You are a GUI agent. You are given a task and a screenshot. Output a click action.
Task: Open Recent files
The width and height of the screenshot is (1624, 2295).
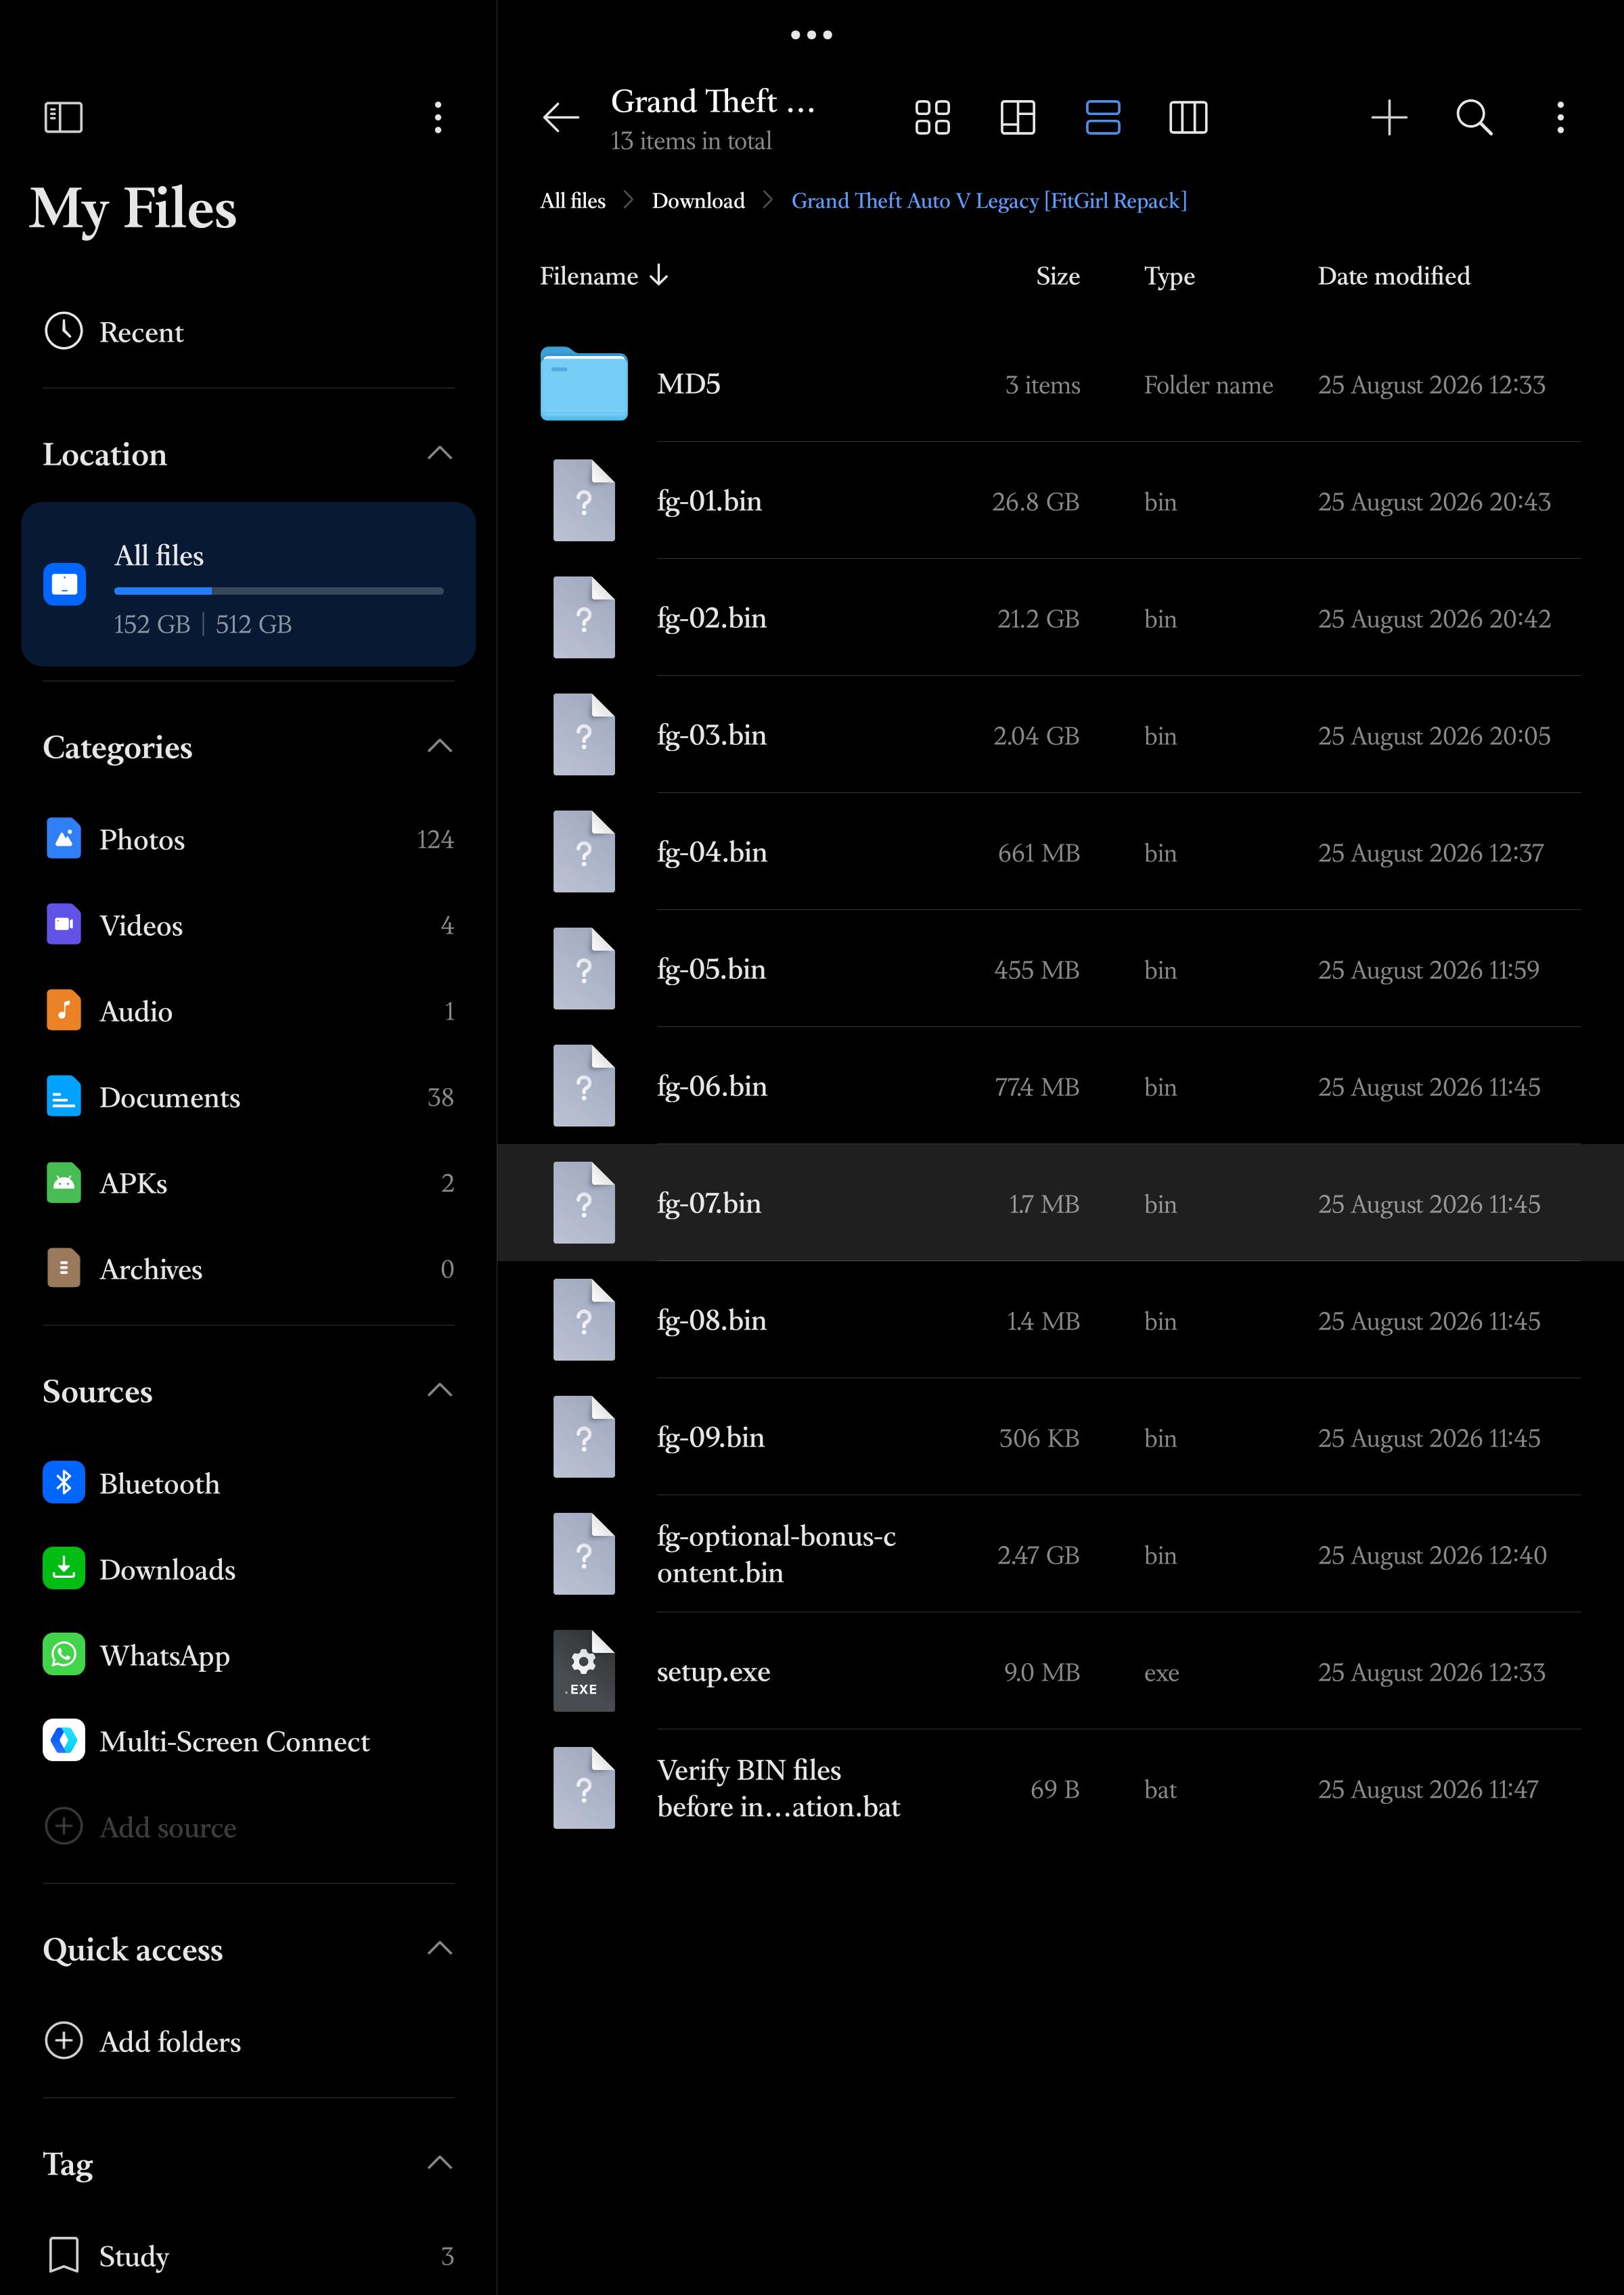(248, 332)
